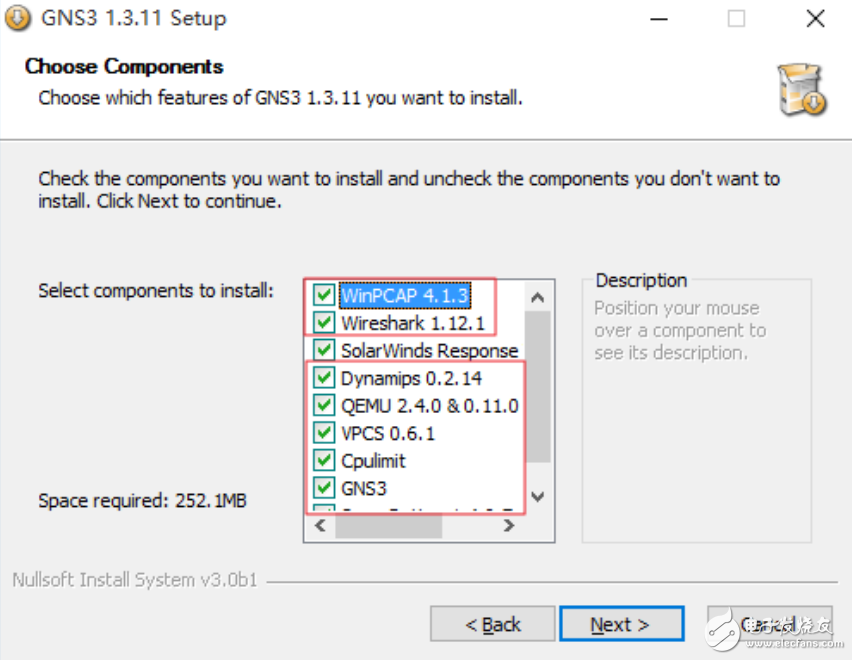
Task: Uncheck the Cpulimit component checkbox
Action: tap(323, 461)
